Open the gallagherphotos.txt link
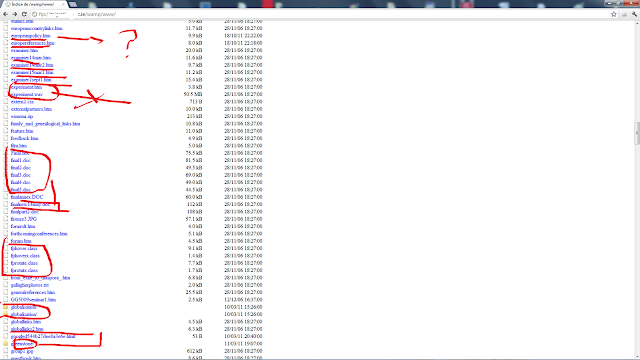Image resolution: width=640 pixels, height=360 pixels. tap(30, 285)
